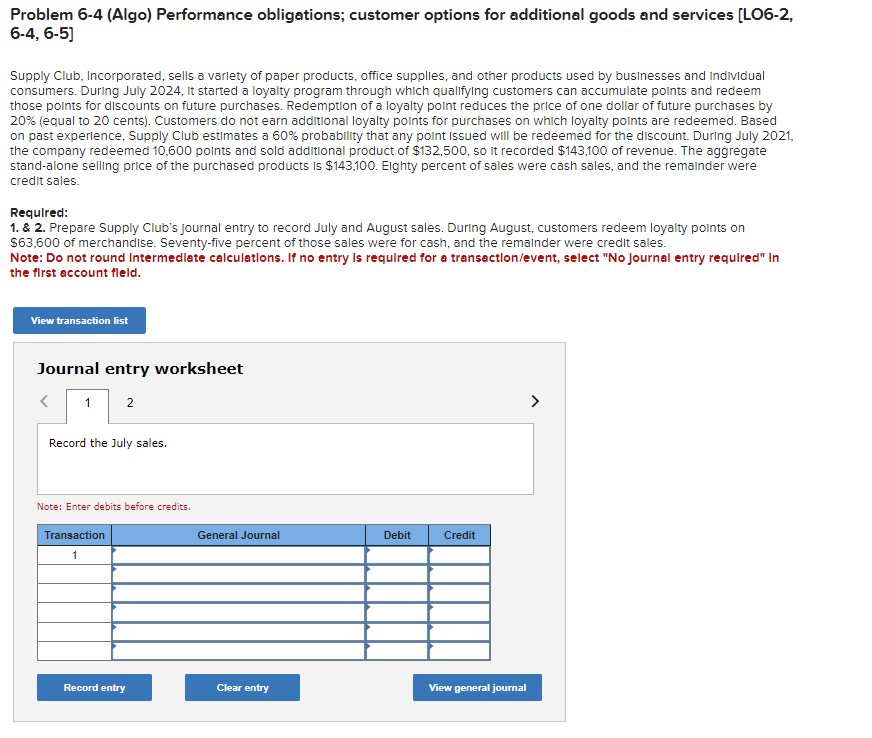This screenshot has width=872, height=738.
Task: Advance to the next transaction using the right chevron
Action: pyautogui.click(x=535, y=401)
